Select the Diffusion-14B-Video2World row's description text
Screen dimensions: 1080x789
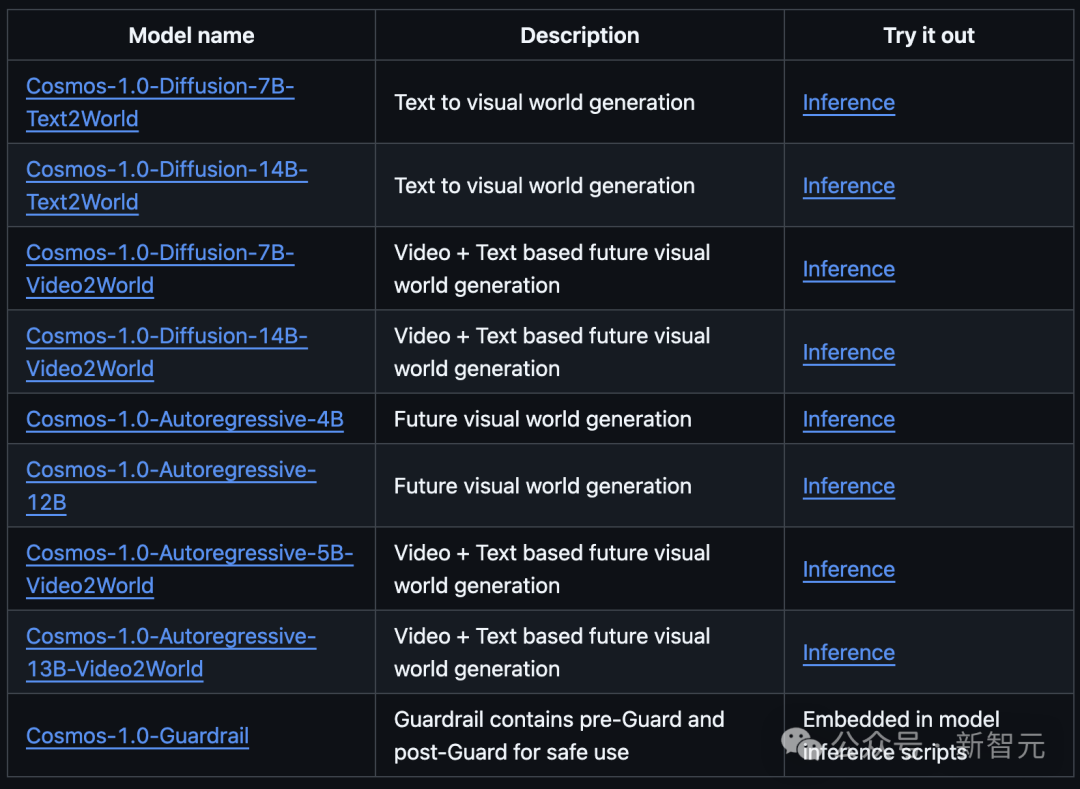[x=552, y=352]
